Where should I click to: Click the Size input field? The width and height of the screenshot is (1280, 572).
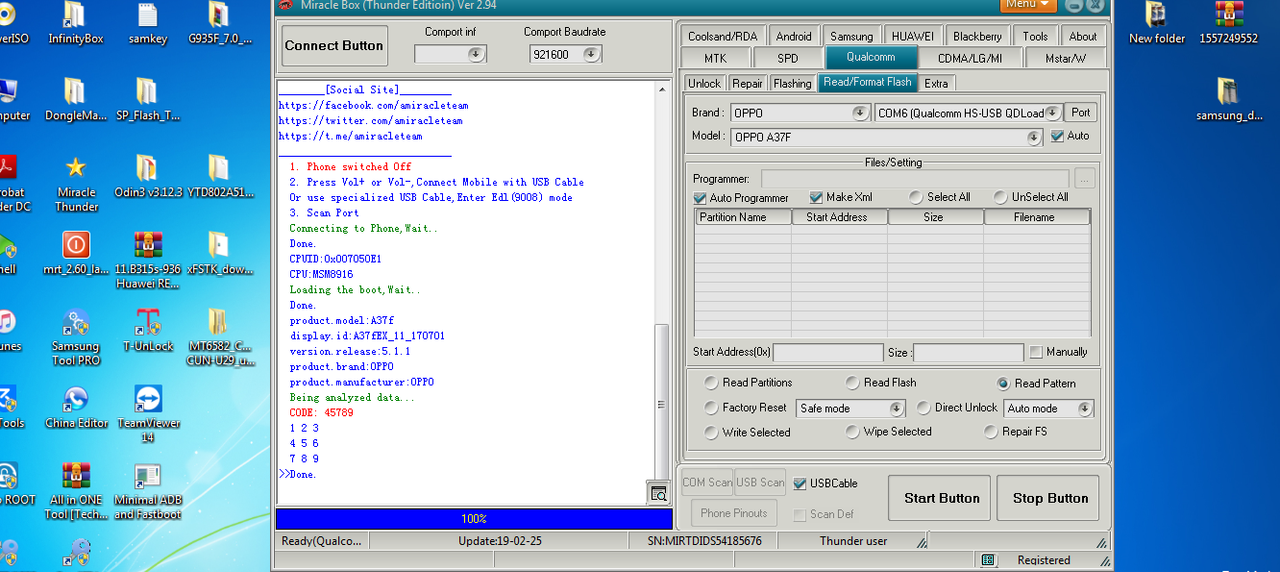pyautogui.click(x=968, y=352)
